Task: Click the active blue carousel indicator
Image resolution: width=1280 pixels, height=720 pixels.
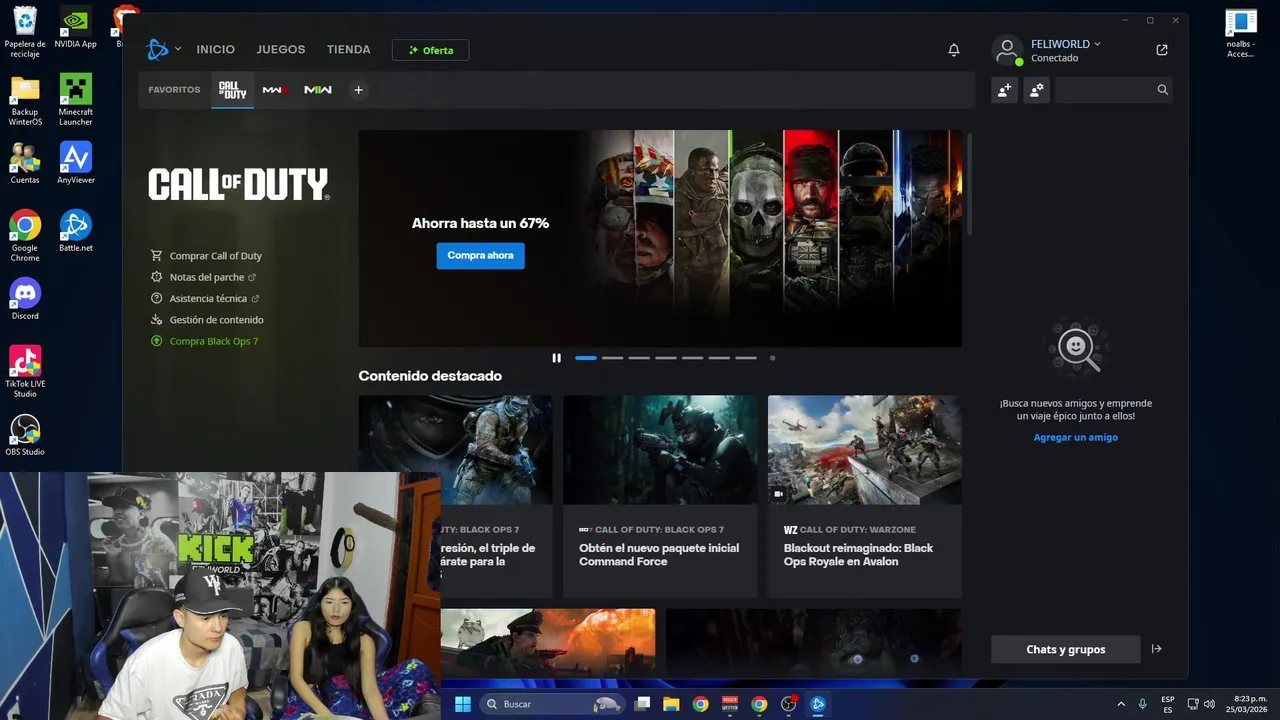Action: [x=586, y=358]
